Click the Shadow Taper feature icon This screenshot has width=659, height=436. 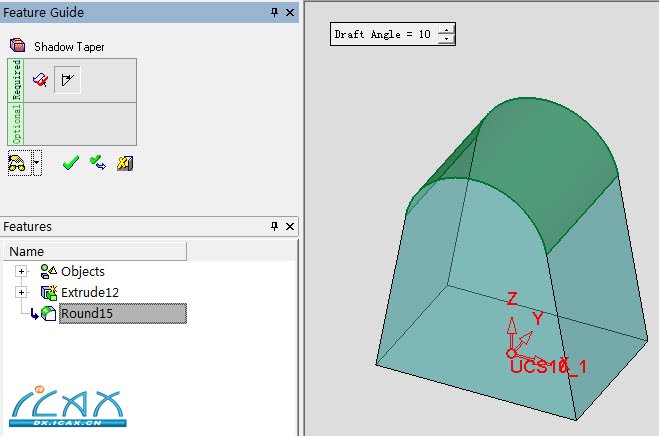[x=17, y=46]
